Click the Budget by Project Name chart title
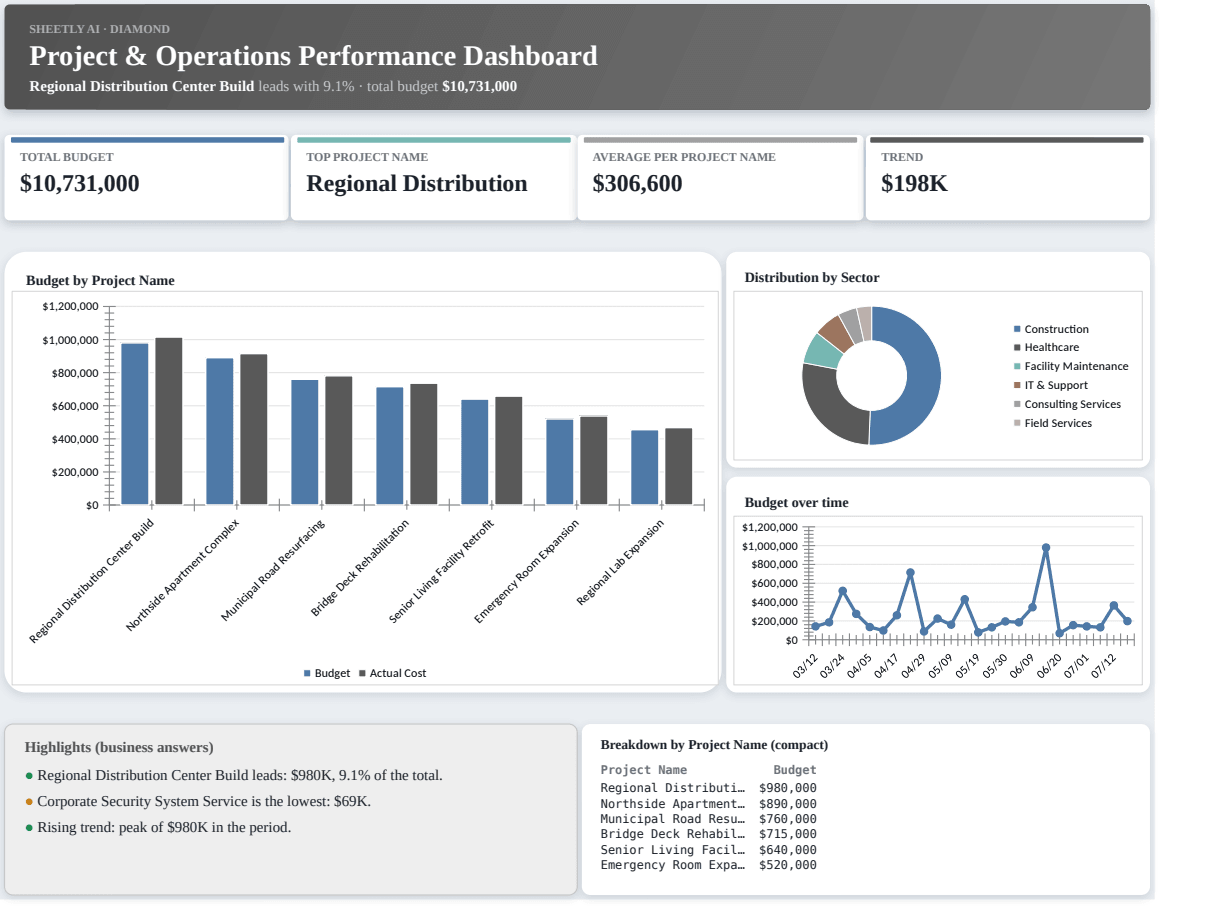This screenshot has width=1227, height=922. (100, 281)
